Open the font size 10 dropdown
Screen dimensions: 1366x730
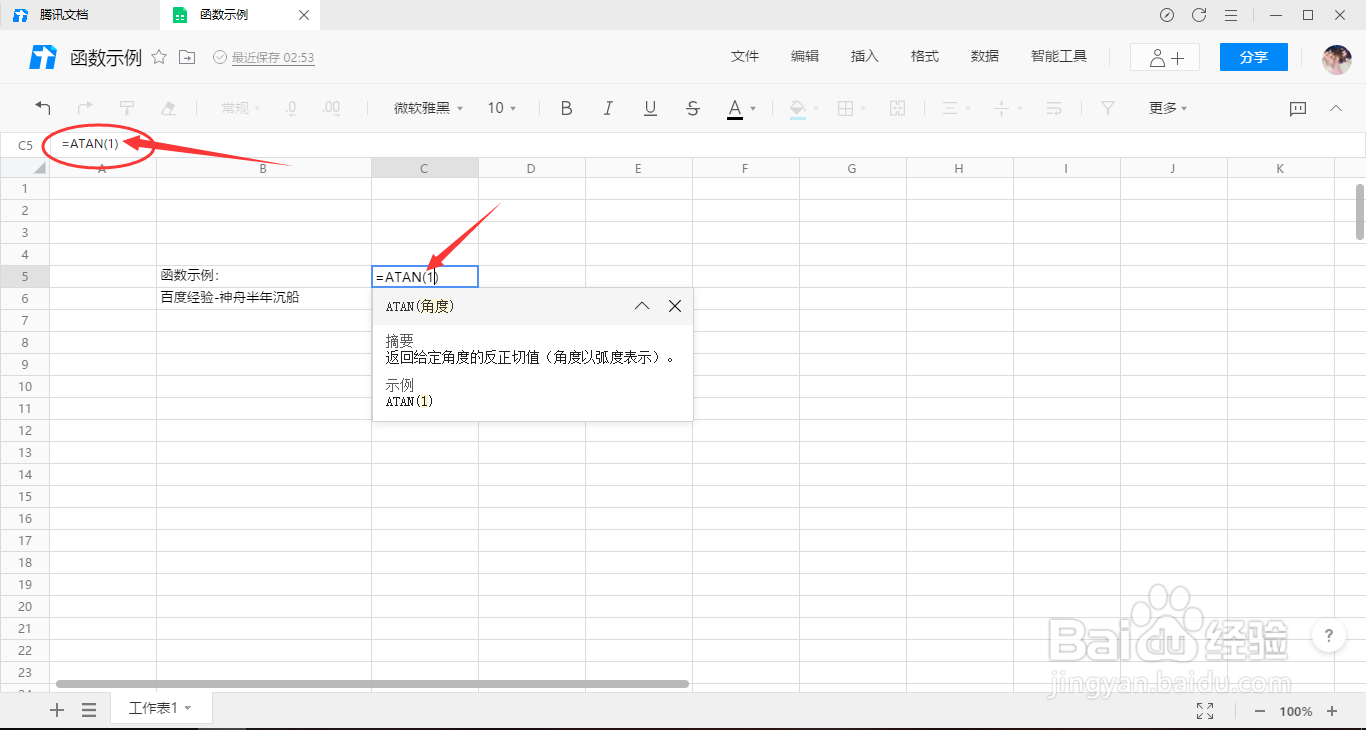coord(502,108)
